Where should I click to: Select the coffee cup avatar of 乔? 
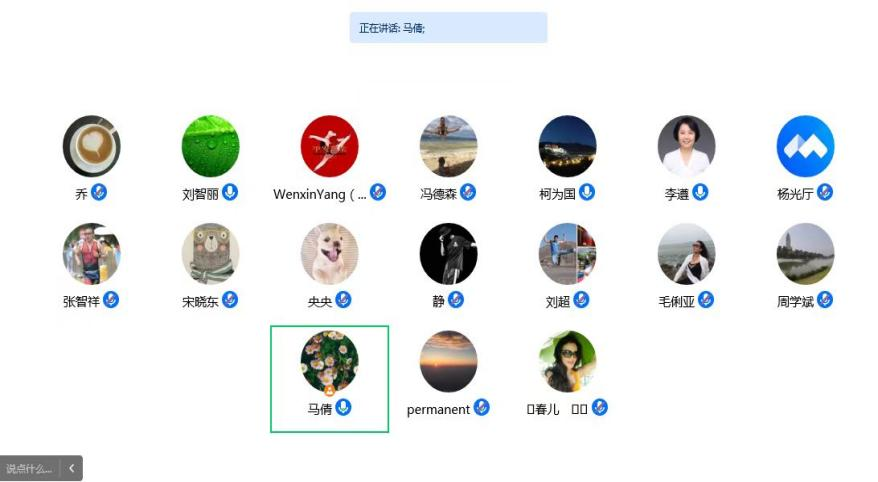click(x=91, y=146)
